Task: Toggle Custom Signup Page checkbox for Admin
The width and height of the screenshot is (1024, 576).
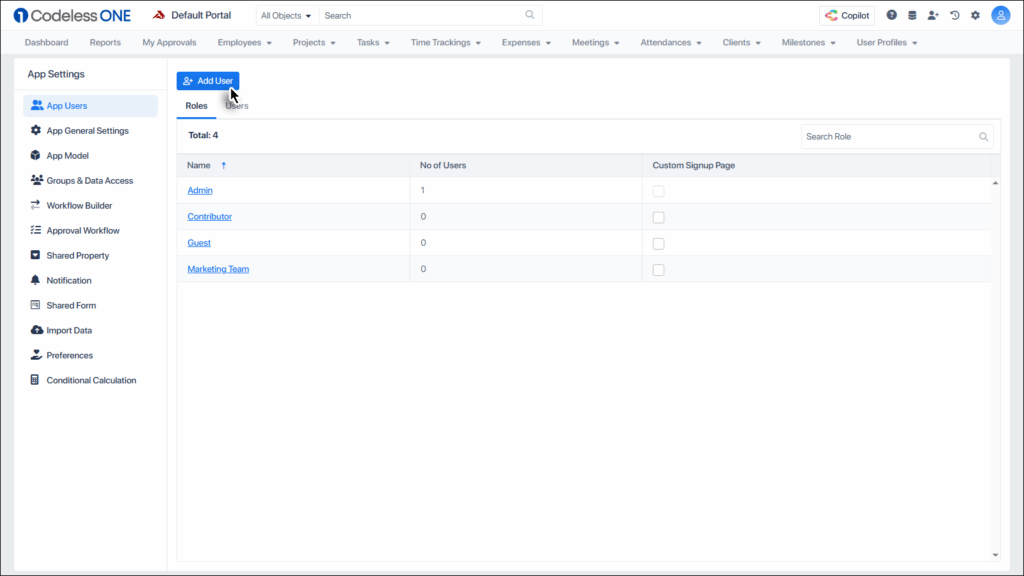Action: coord(658,191)
